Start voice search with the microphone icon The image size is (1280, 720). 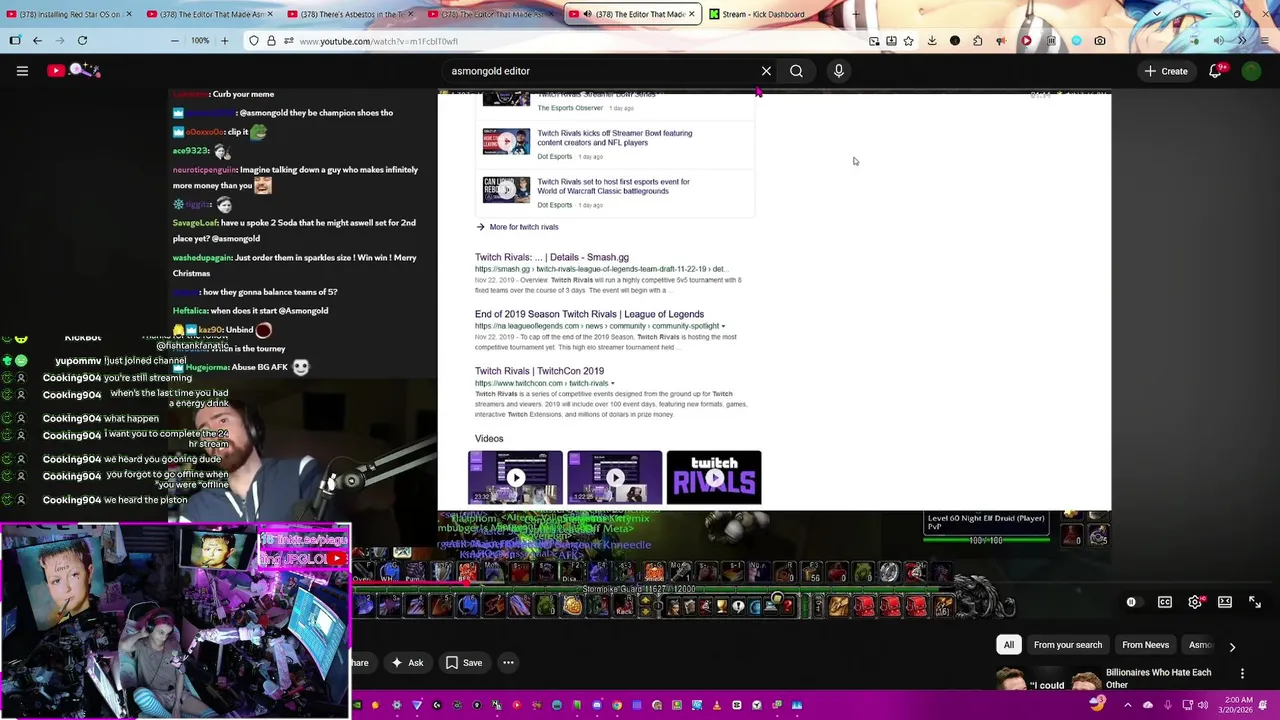tap(838, 71)
